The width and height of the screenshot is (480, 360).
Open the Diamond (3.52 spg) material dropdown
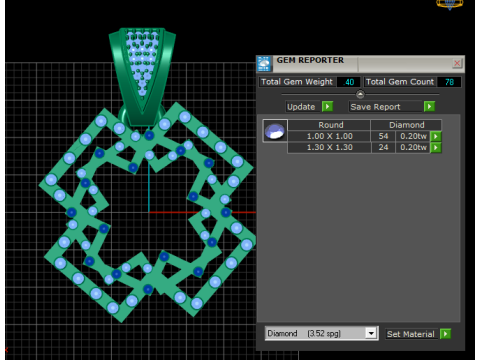coord(371,333)
